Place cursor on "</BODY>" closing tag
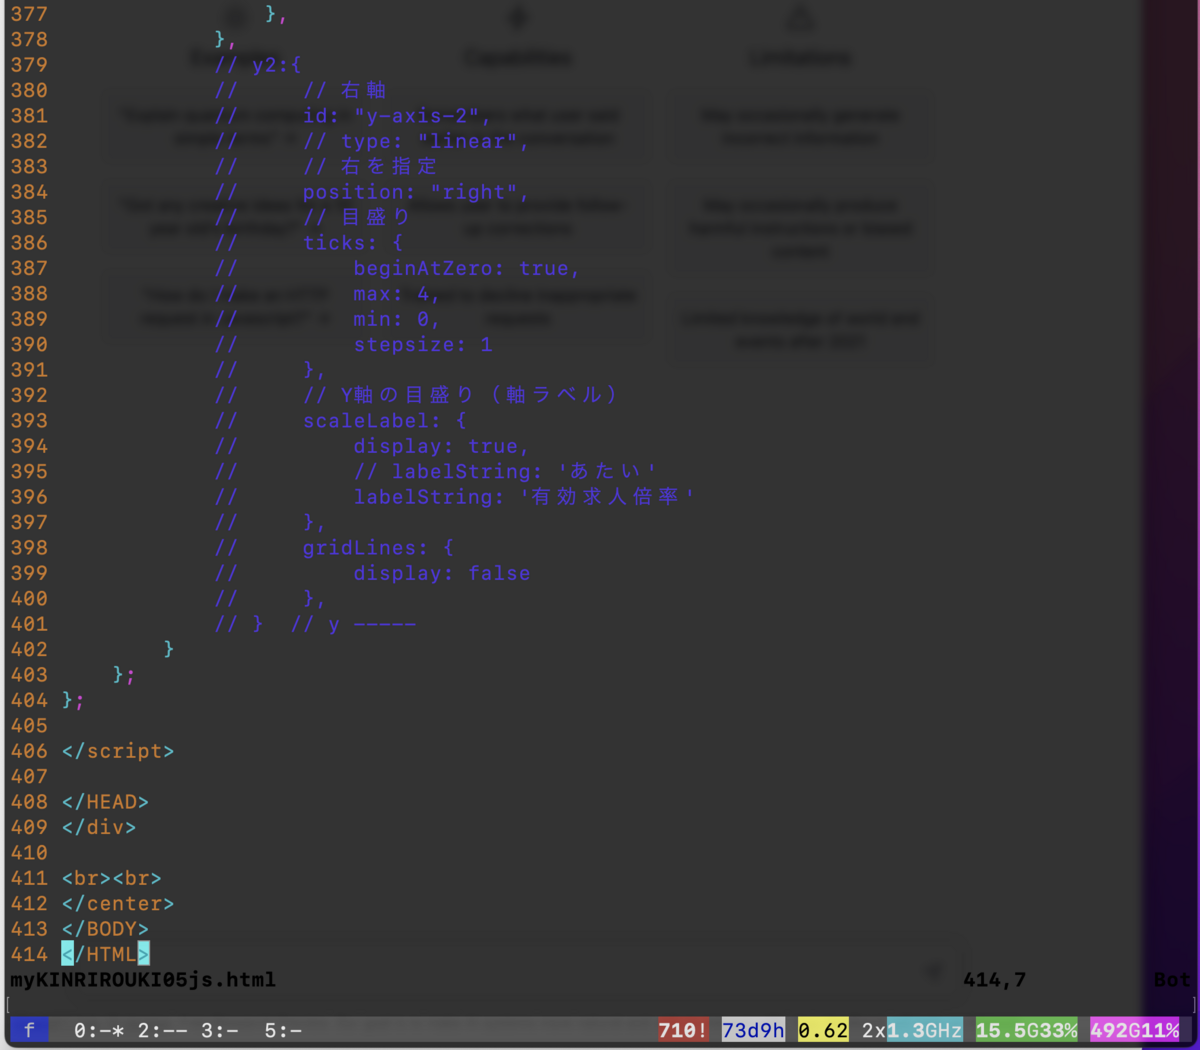 (x=105, y=929)
